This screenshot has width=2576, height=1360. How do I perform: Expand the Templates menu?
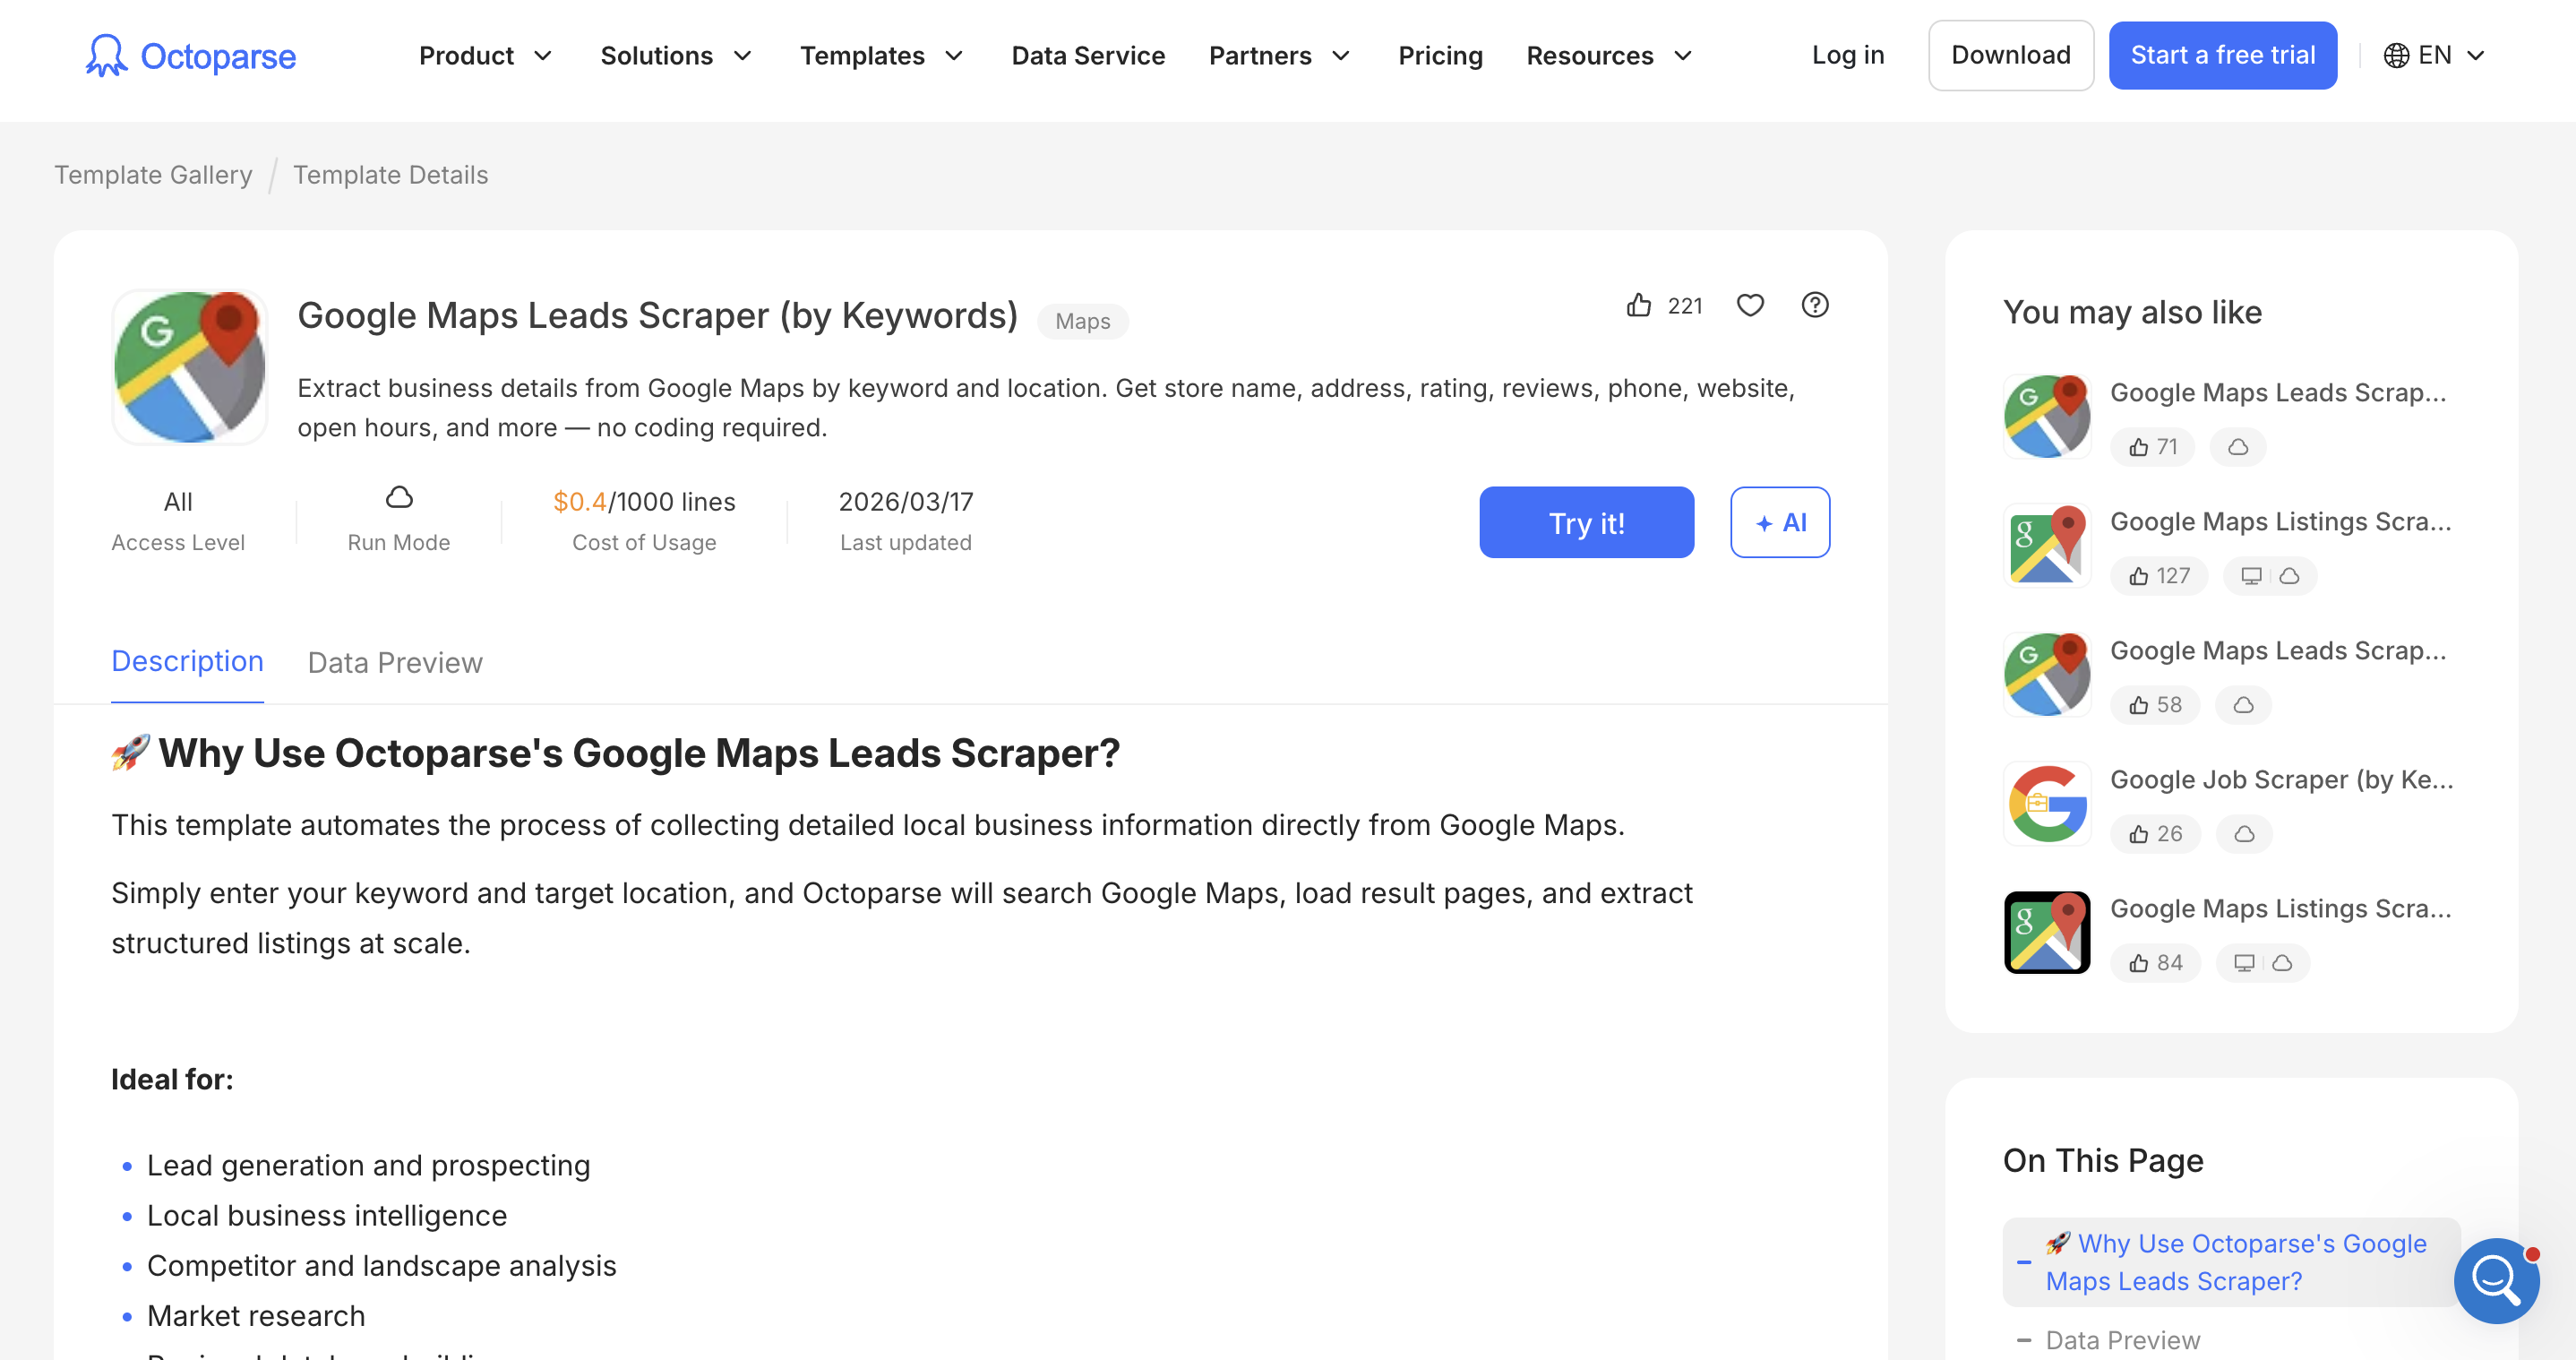(882, 56)
